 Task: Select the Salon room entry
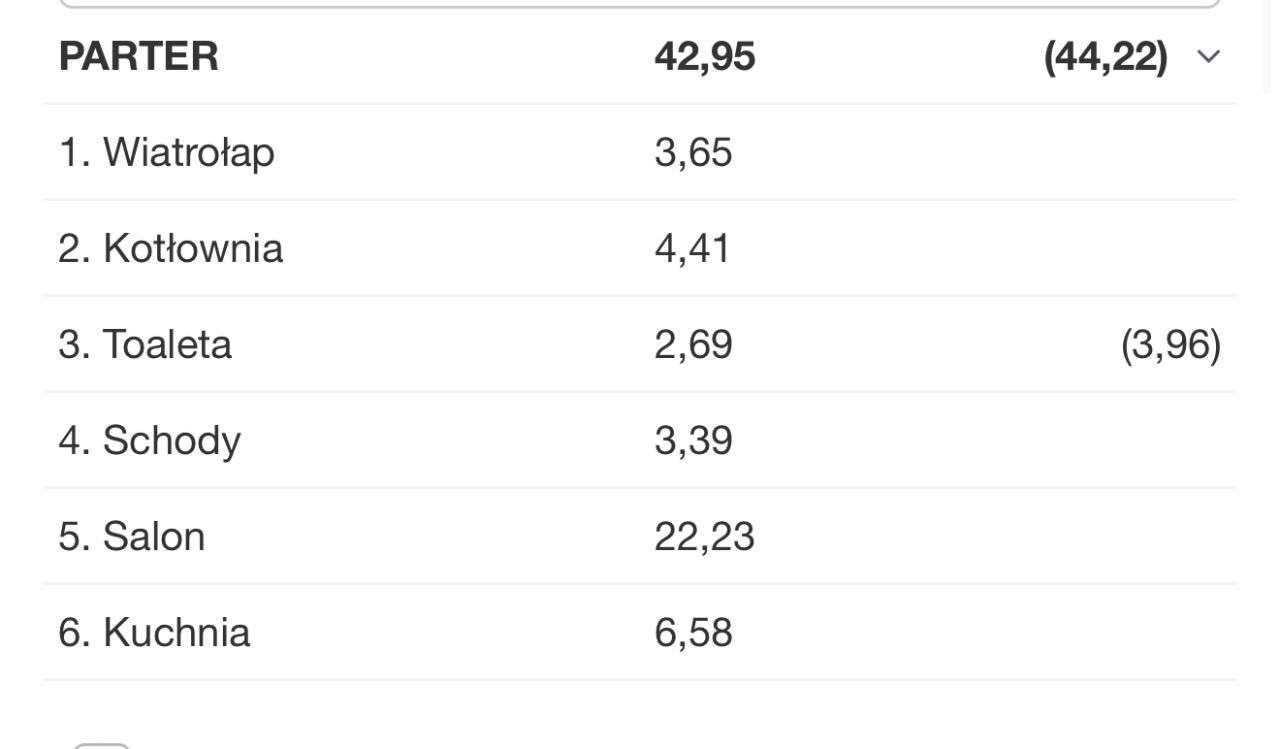pyautogui.click(x=131, y=537)
